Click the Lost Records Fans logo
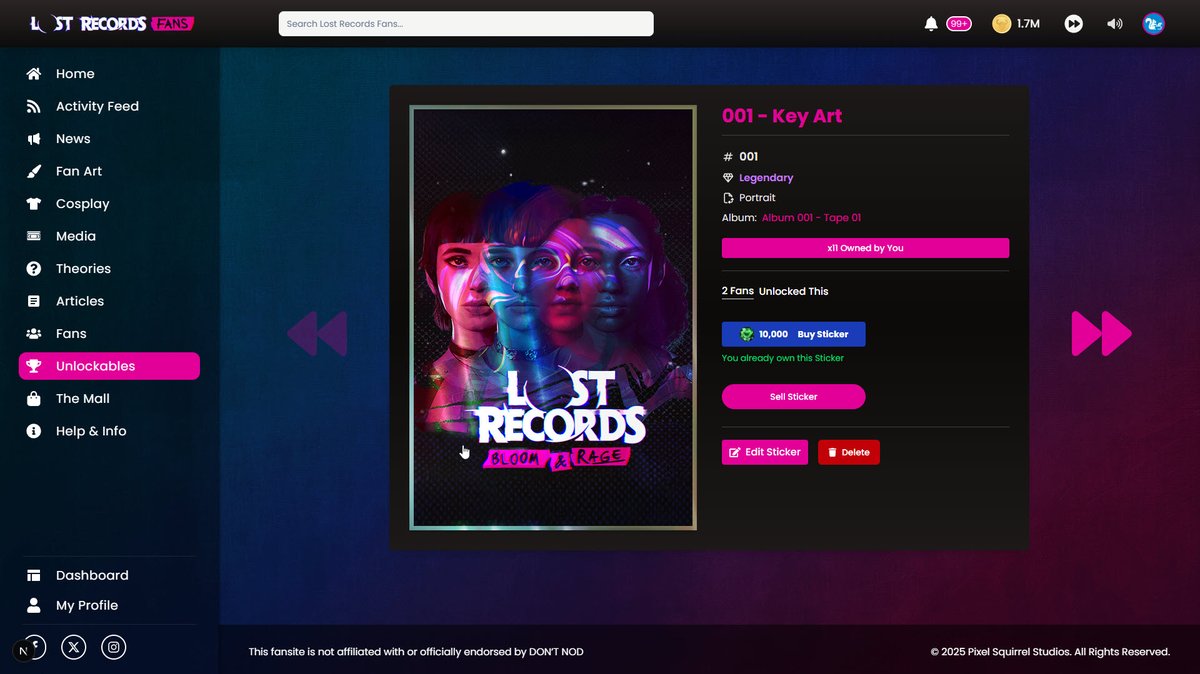1200x674 pixels. [112, 23]
